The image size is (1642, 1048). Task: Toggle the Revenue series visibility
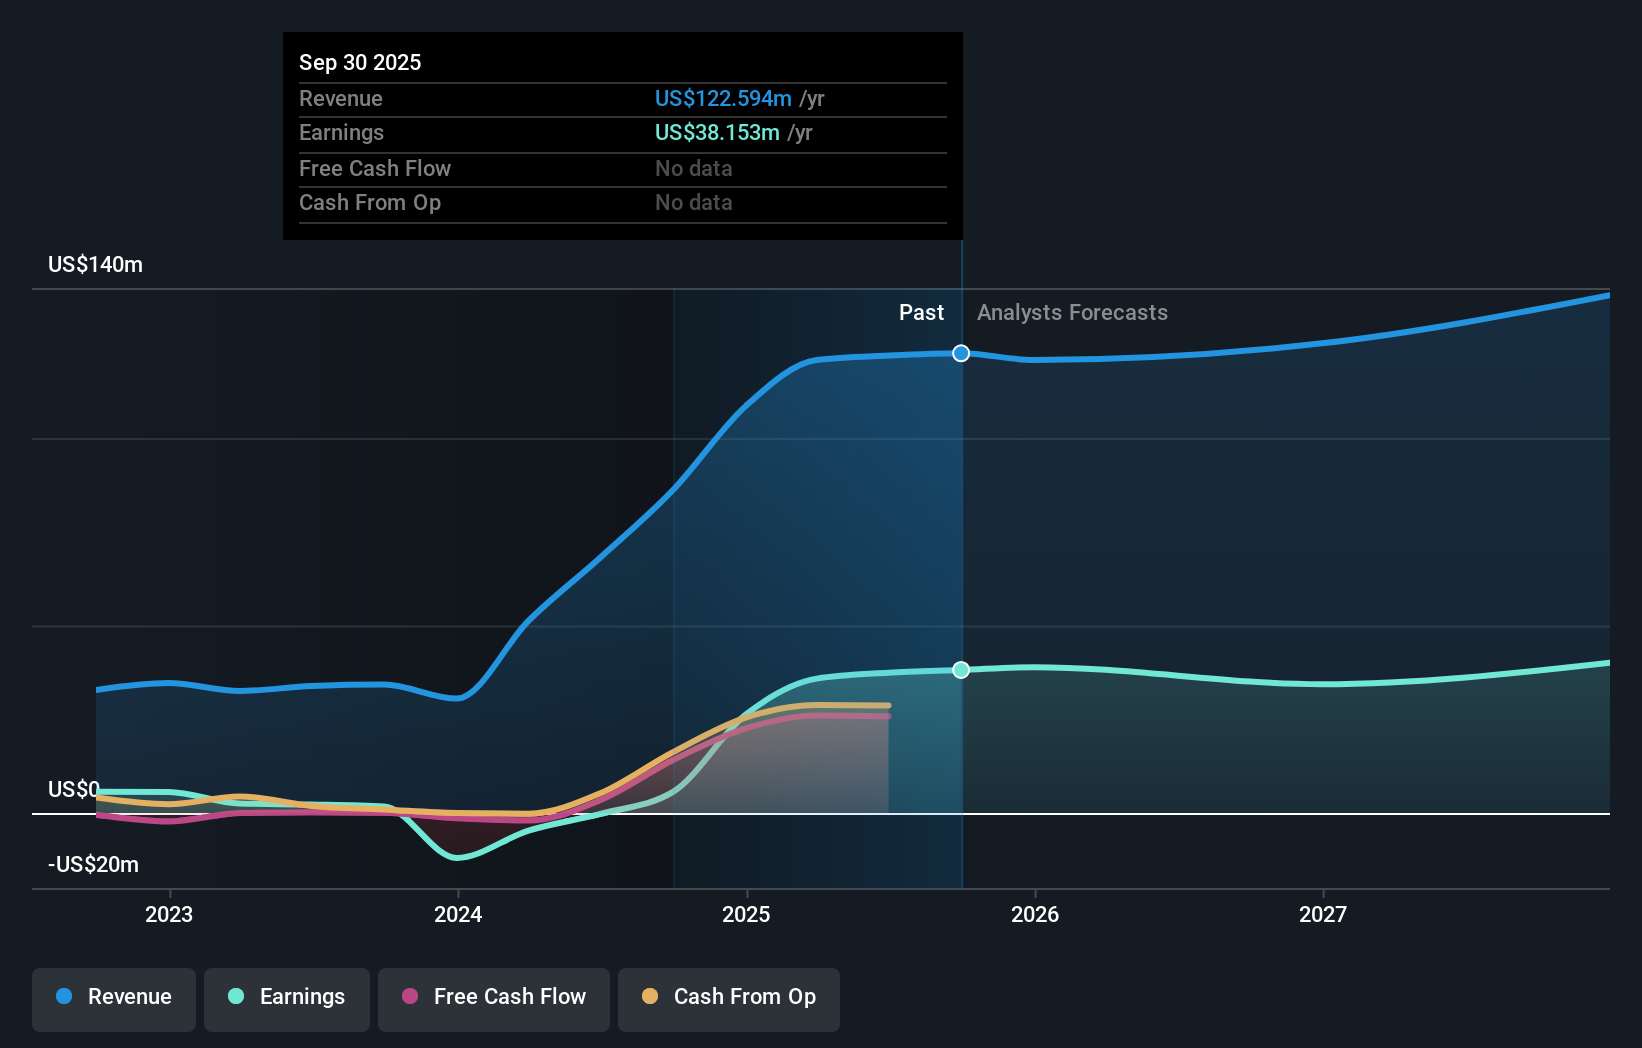tap(113, 997)
